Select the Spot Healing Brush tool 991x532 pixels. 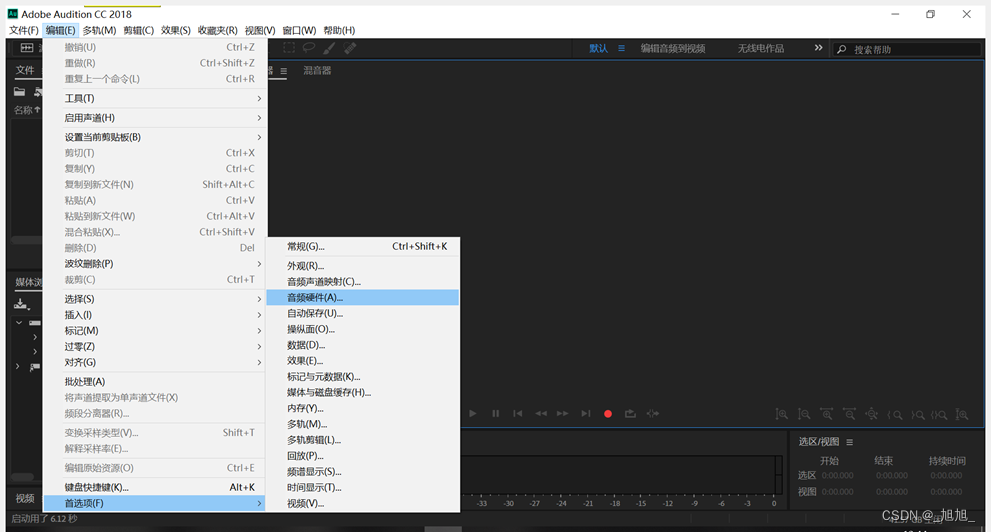(x=350, y=48)
